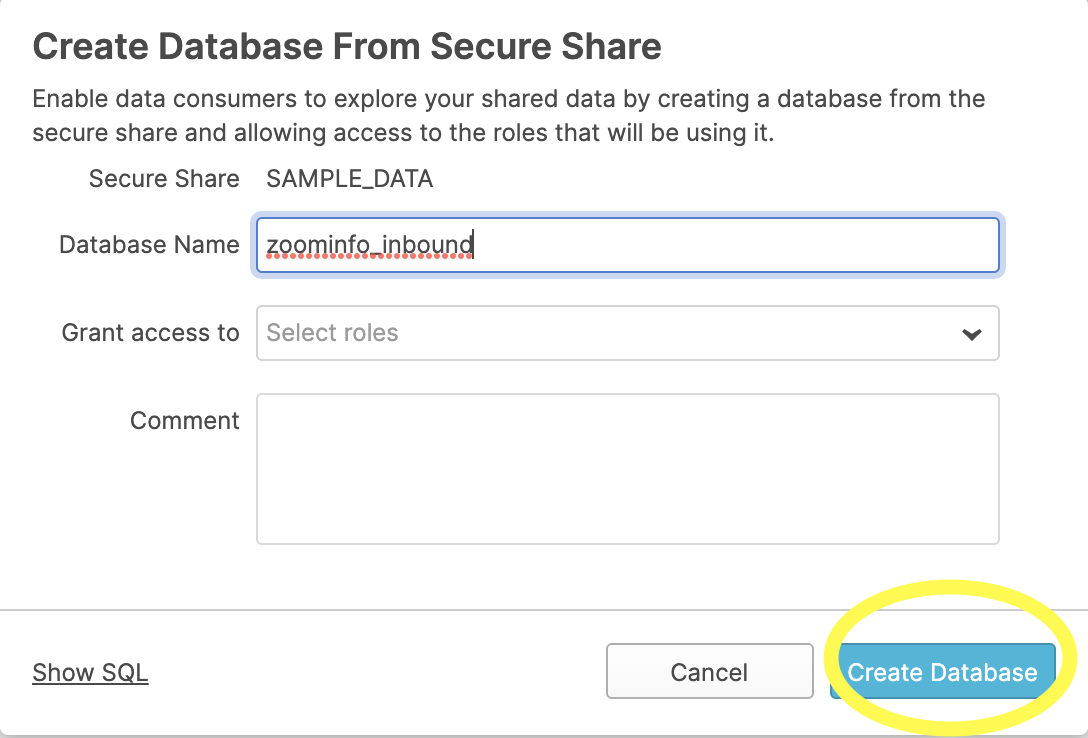Click the bottom area of the Comment box
This screenshot has width=1088, height=738.
pos(627,525)
